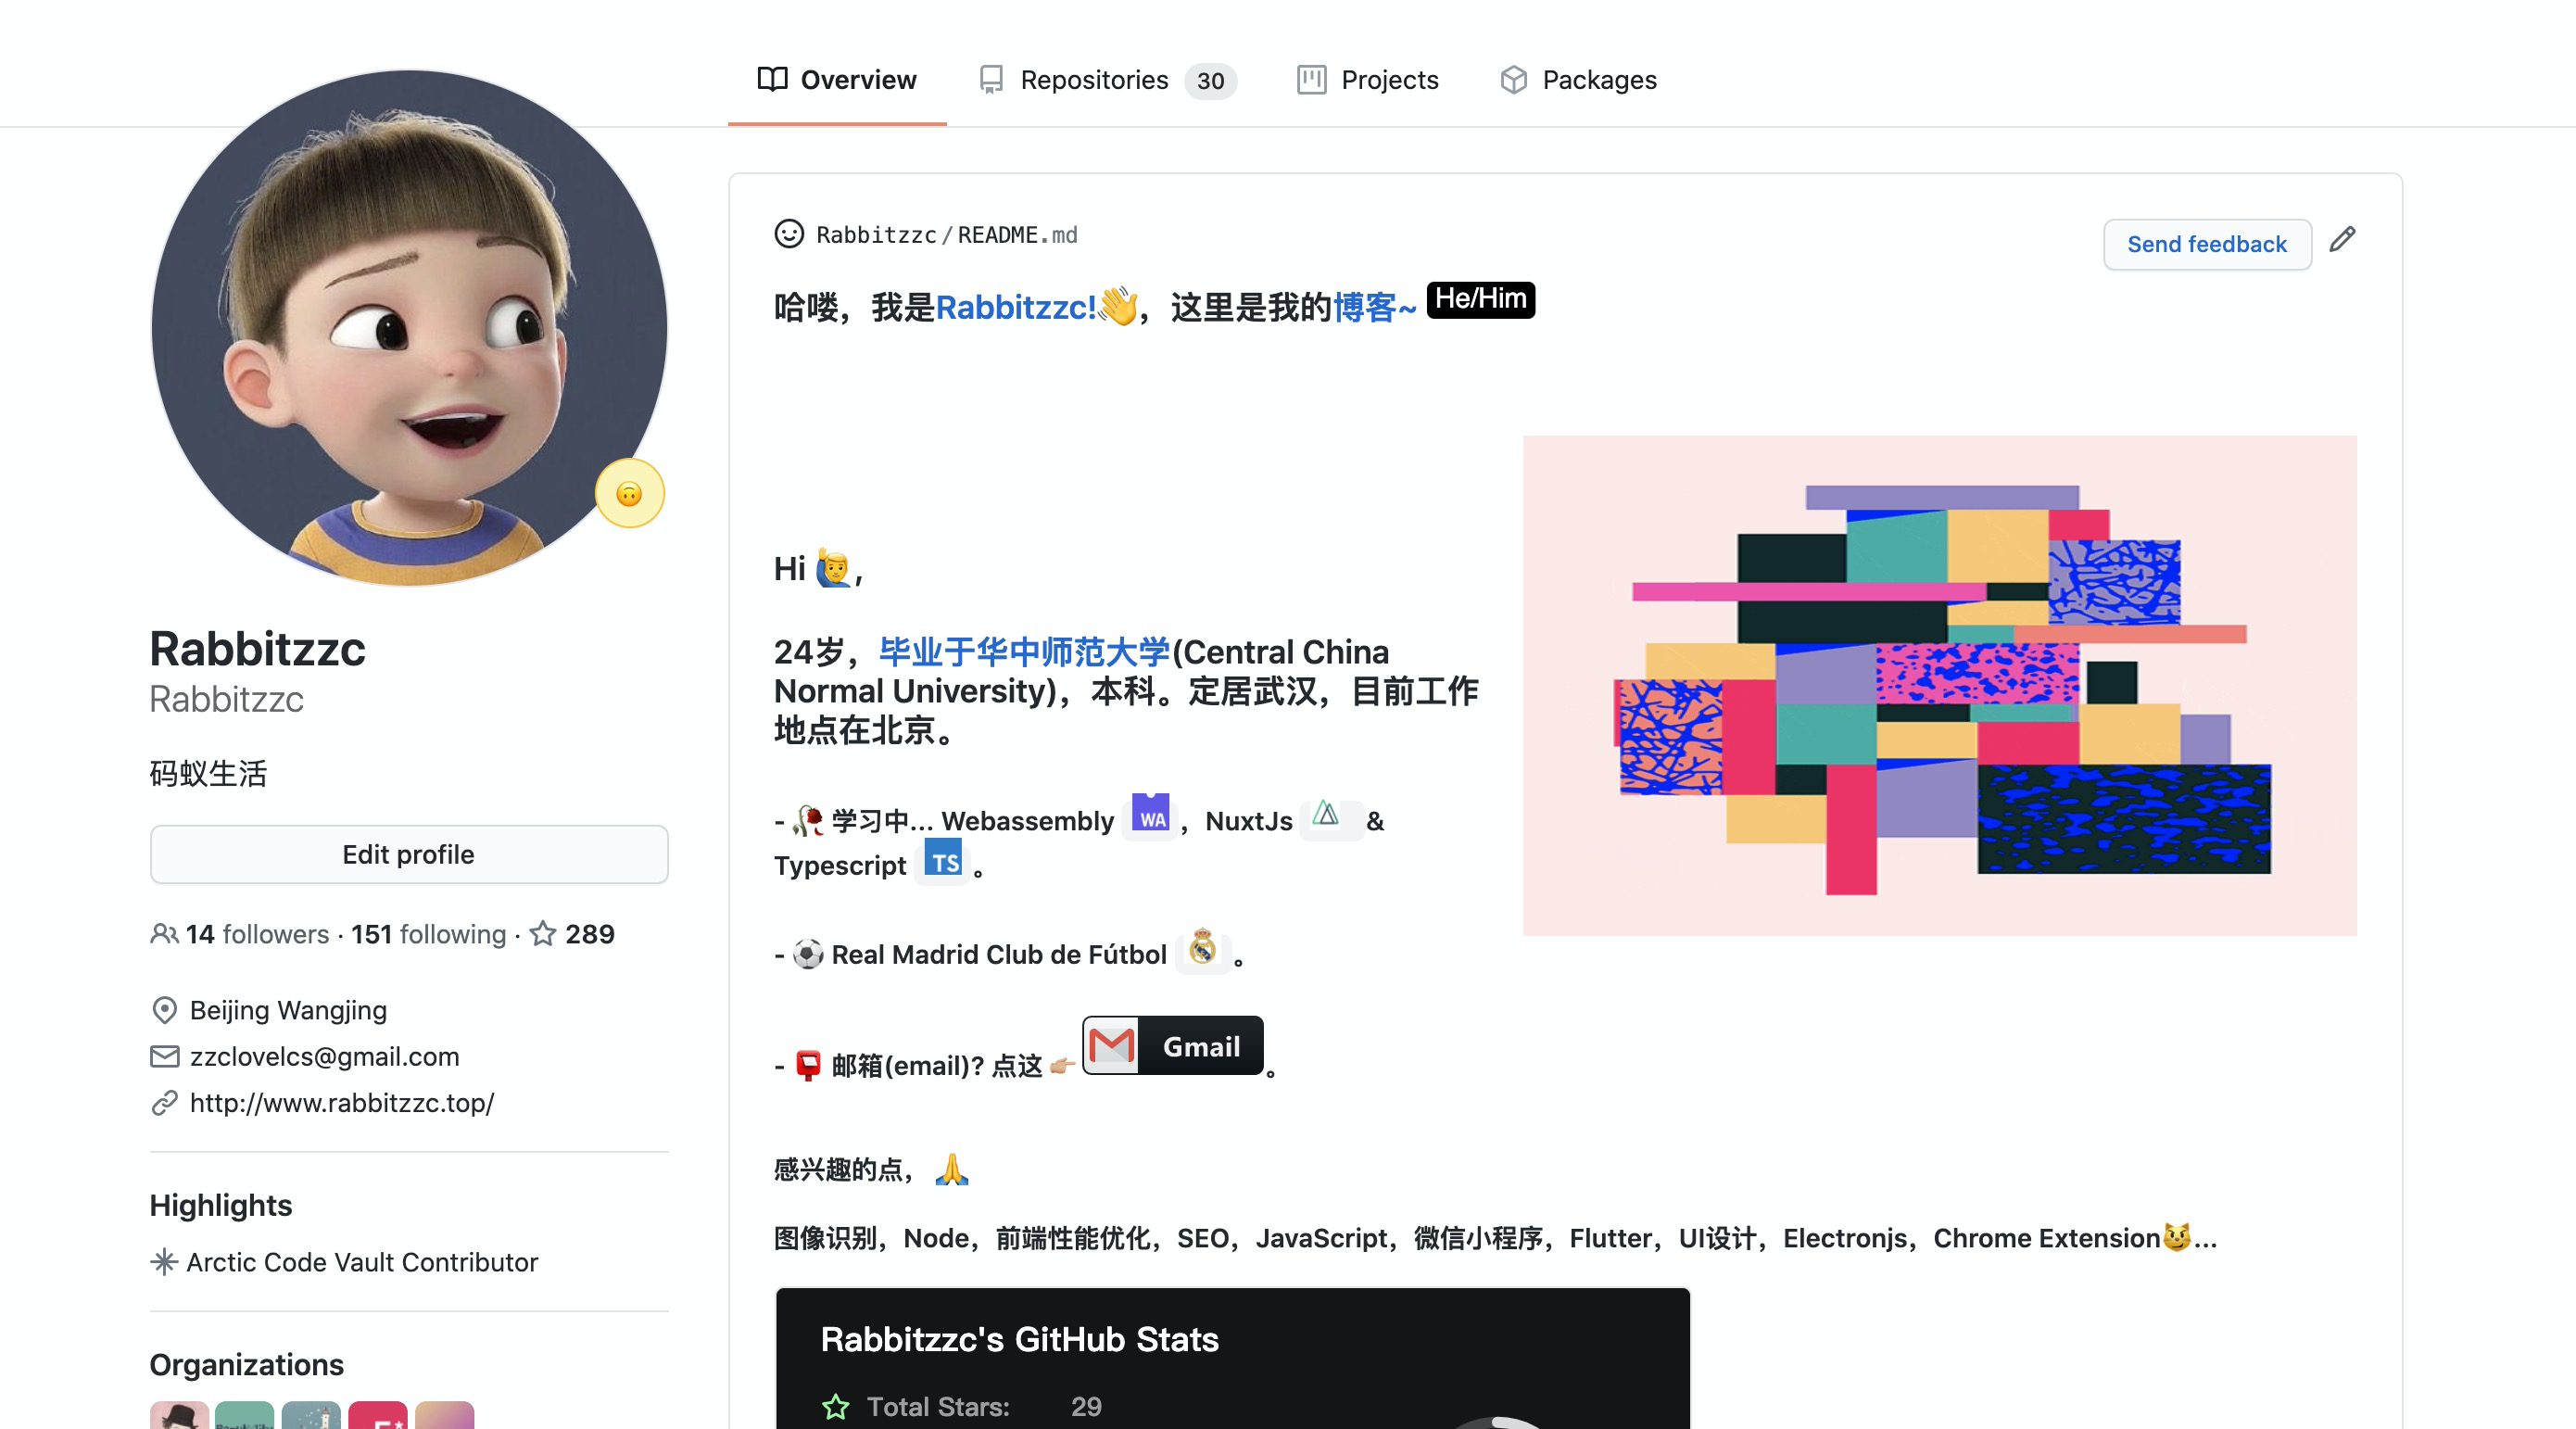2576x1429 pixels.
Task: Click the Rabbitzzc profile avatar picture
Action: pos(408,328)
